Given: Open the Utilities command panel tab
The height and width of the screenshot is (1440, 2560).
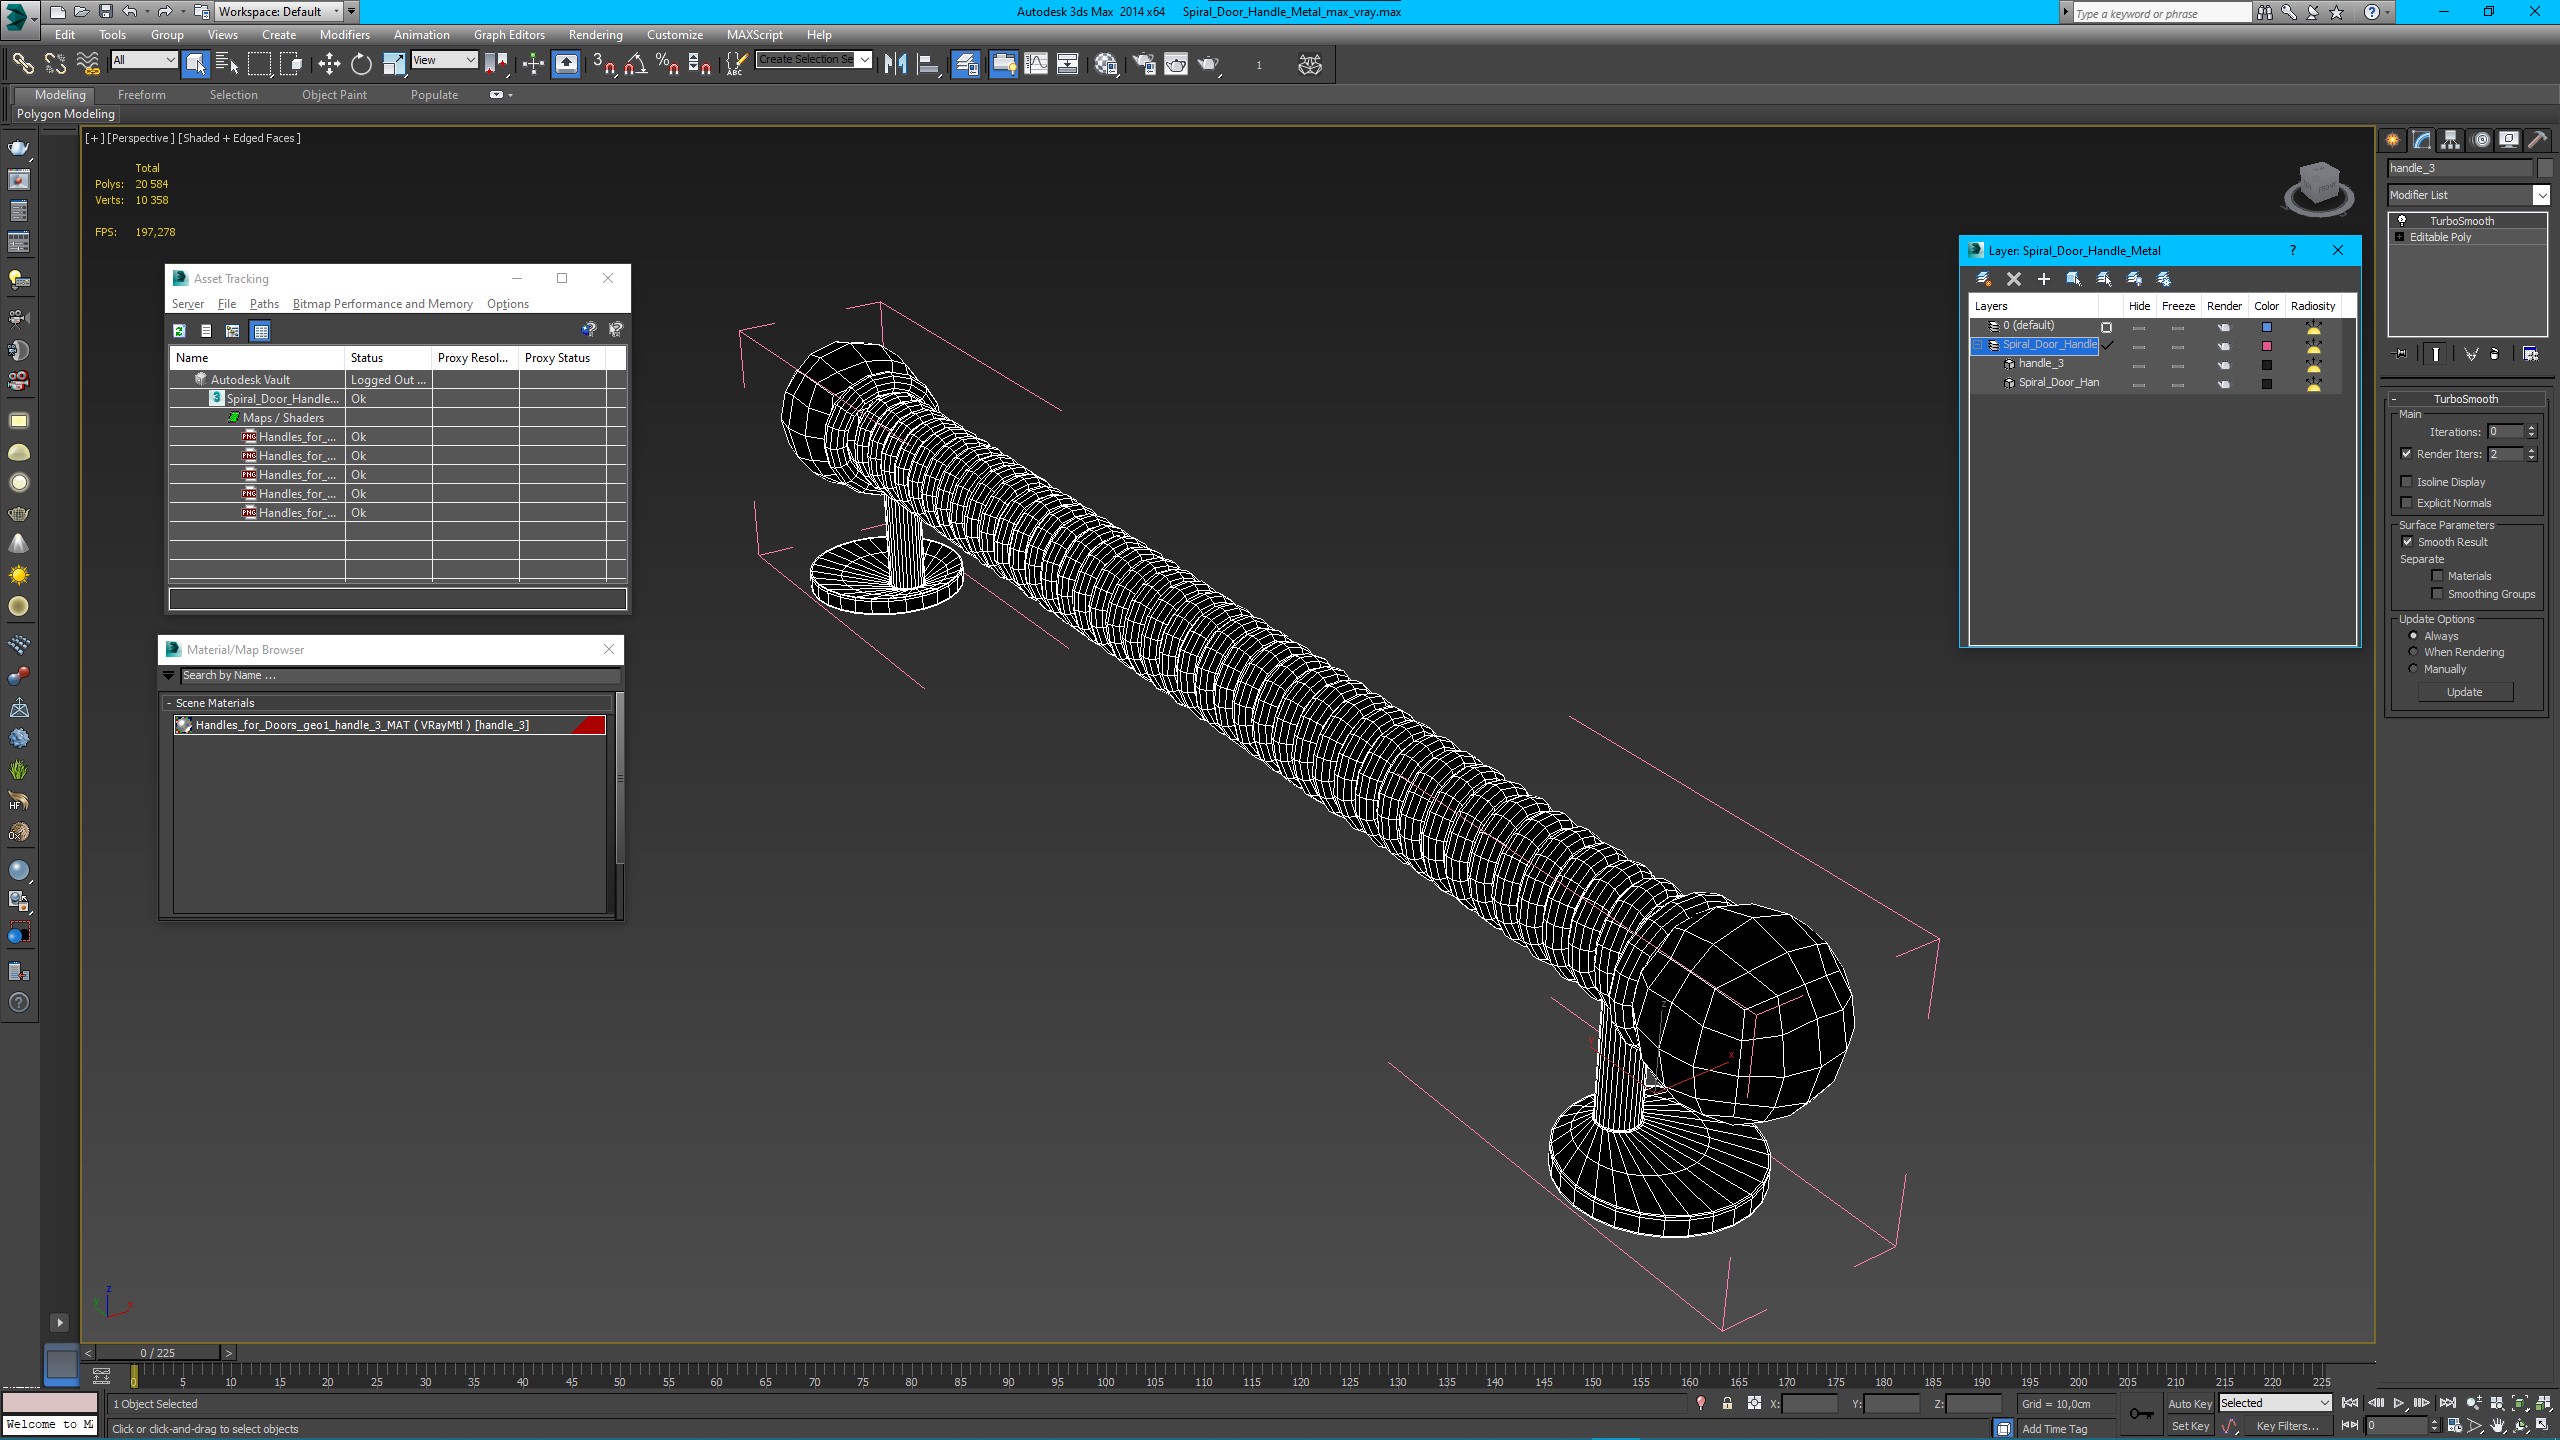Looking at the screenshot, I should pos(2537,140).
